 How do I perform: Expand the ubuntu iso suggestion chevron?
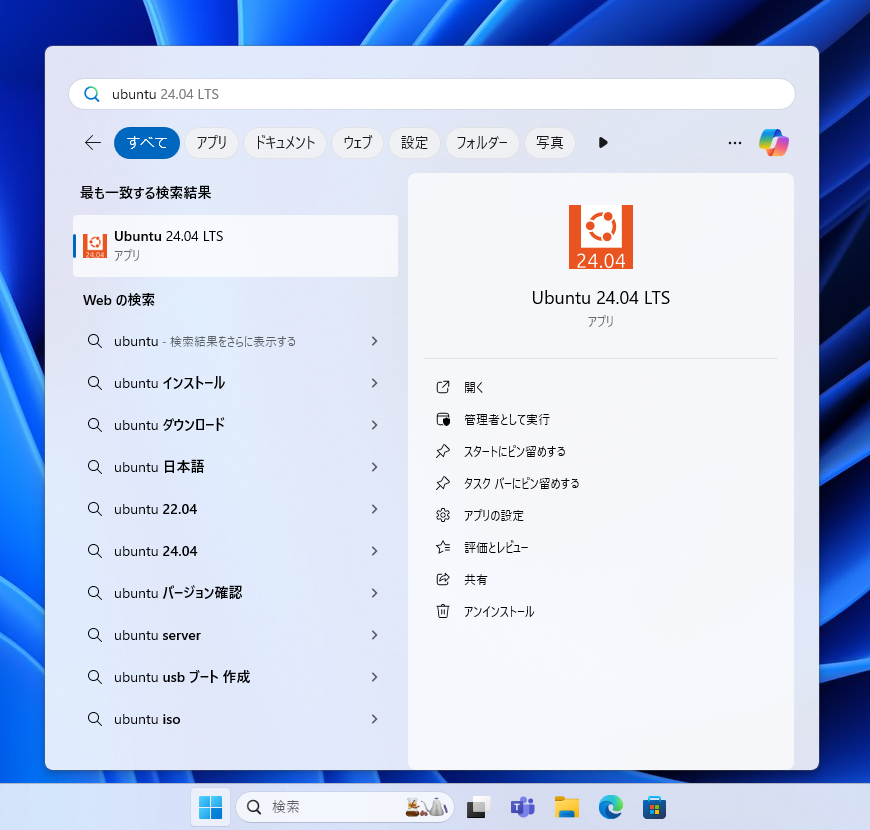pyautogui.click(x=375, y=719)
